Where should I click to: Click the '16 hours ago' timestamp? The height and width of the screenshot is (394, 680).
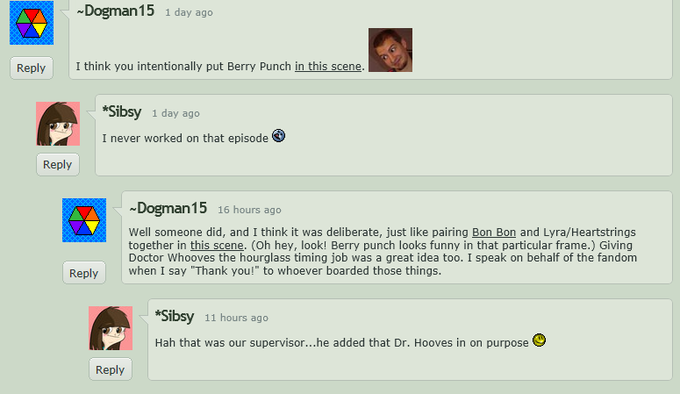pos(249,210)
